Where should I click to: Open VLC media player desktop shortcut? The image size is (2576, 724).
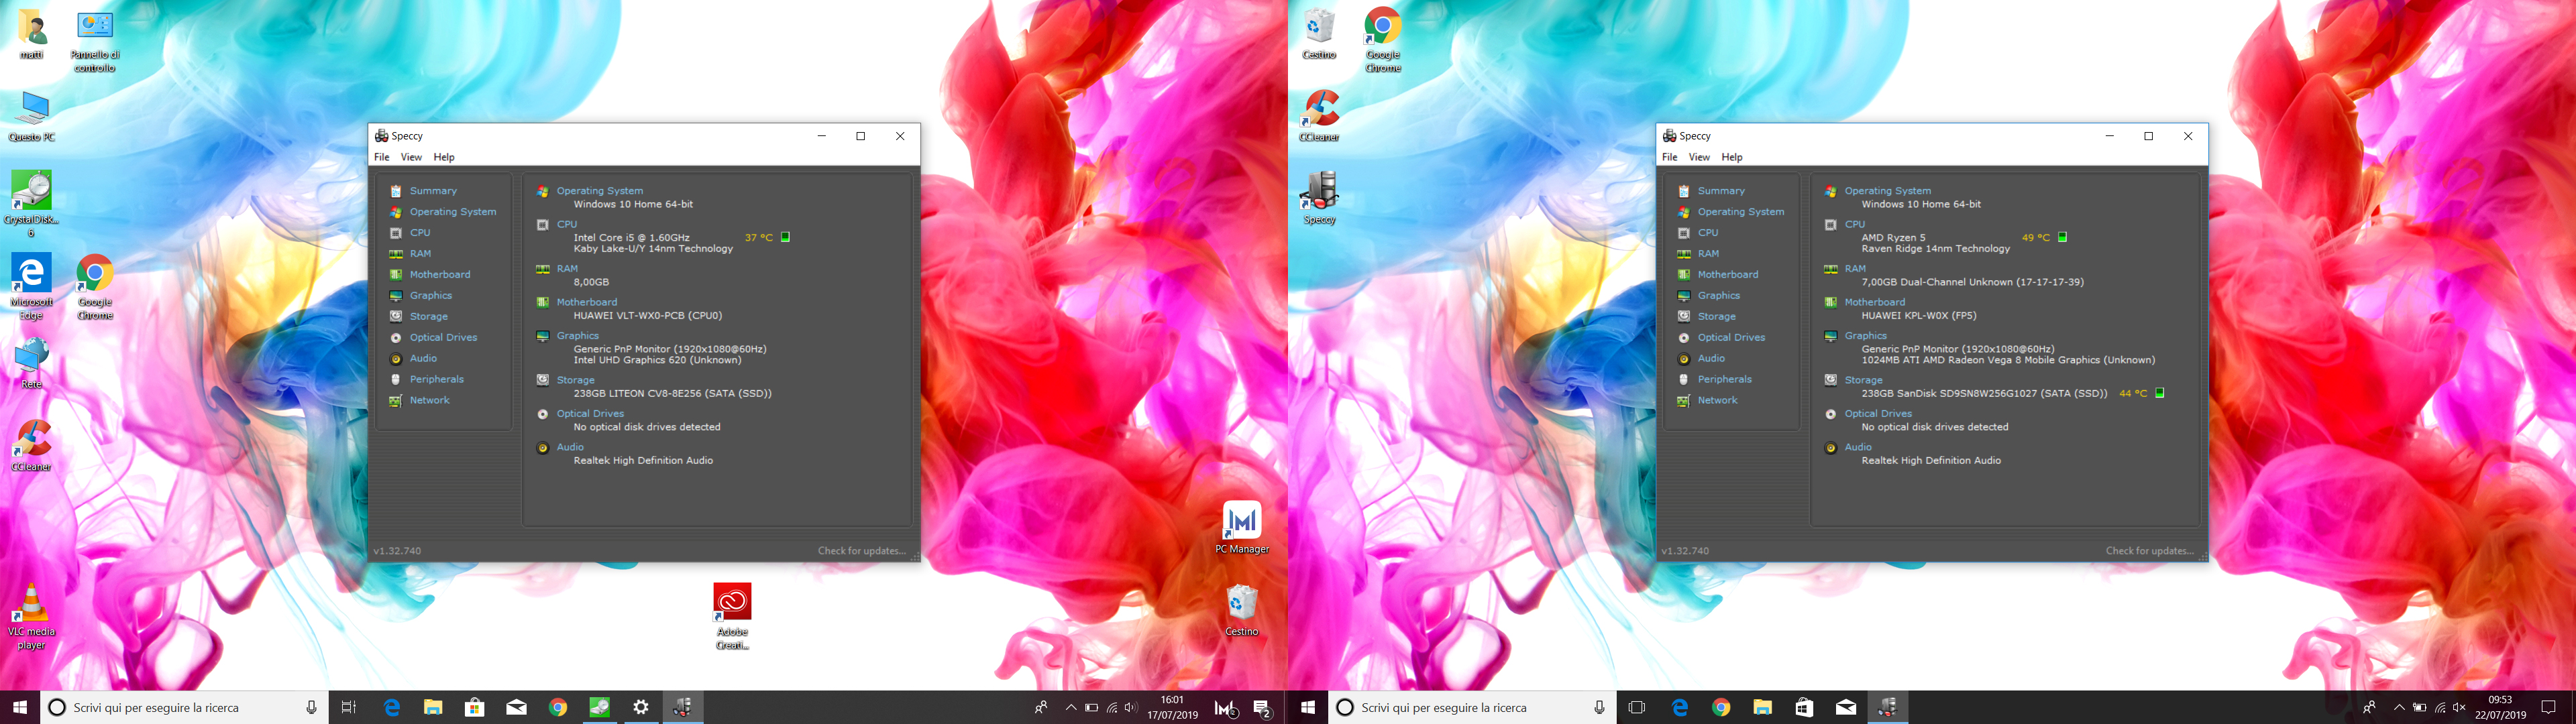[x=31, y=603]
